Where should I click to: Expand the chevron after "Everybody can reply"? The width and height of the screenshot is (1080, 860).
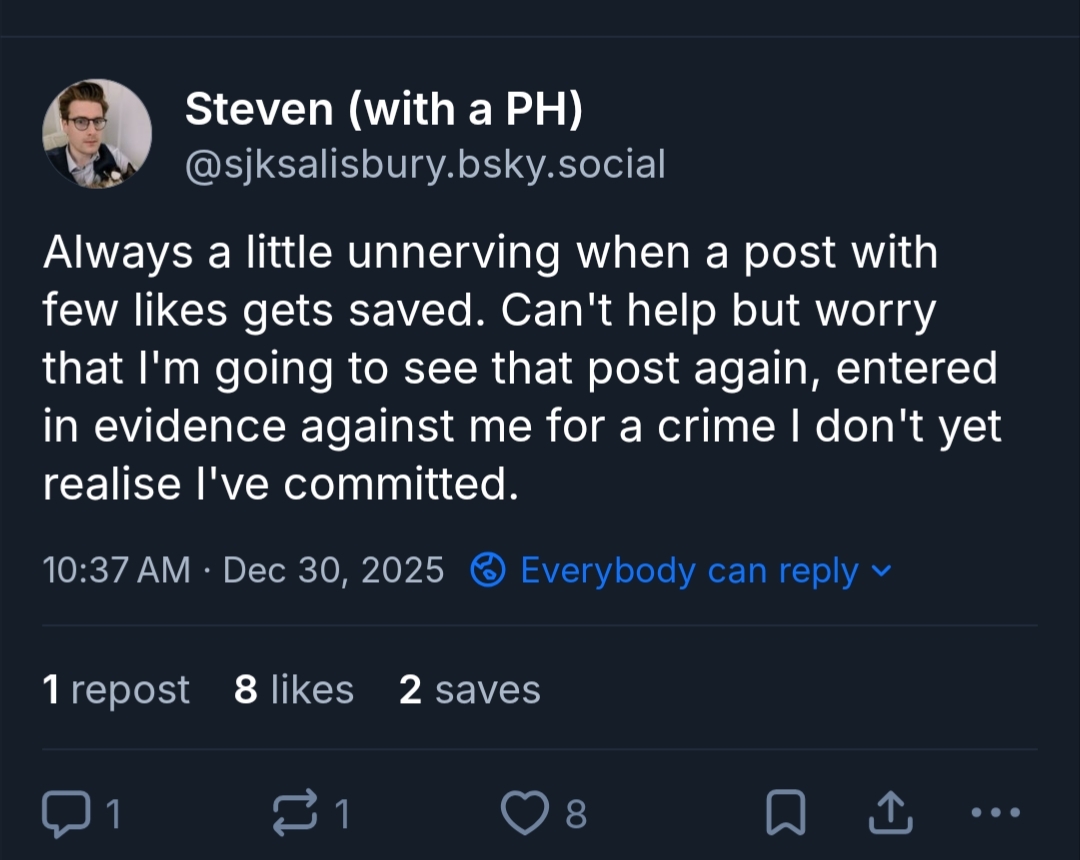click(x=880, y=571)
